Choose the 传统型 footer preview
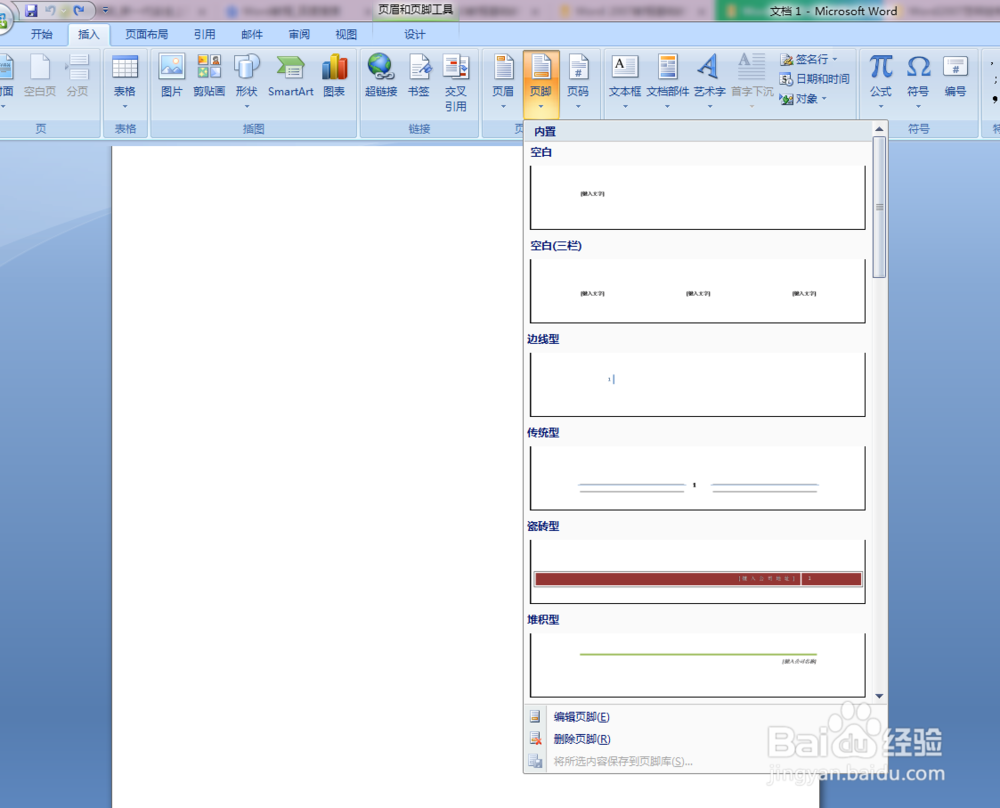This screenshot has width=1000, height=808. (698, 478)
